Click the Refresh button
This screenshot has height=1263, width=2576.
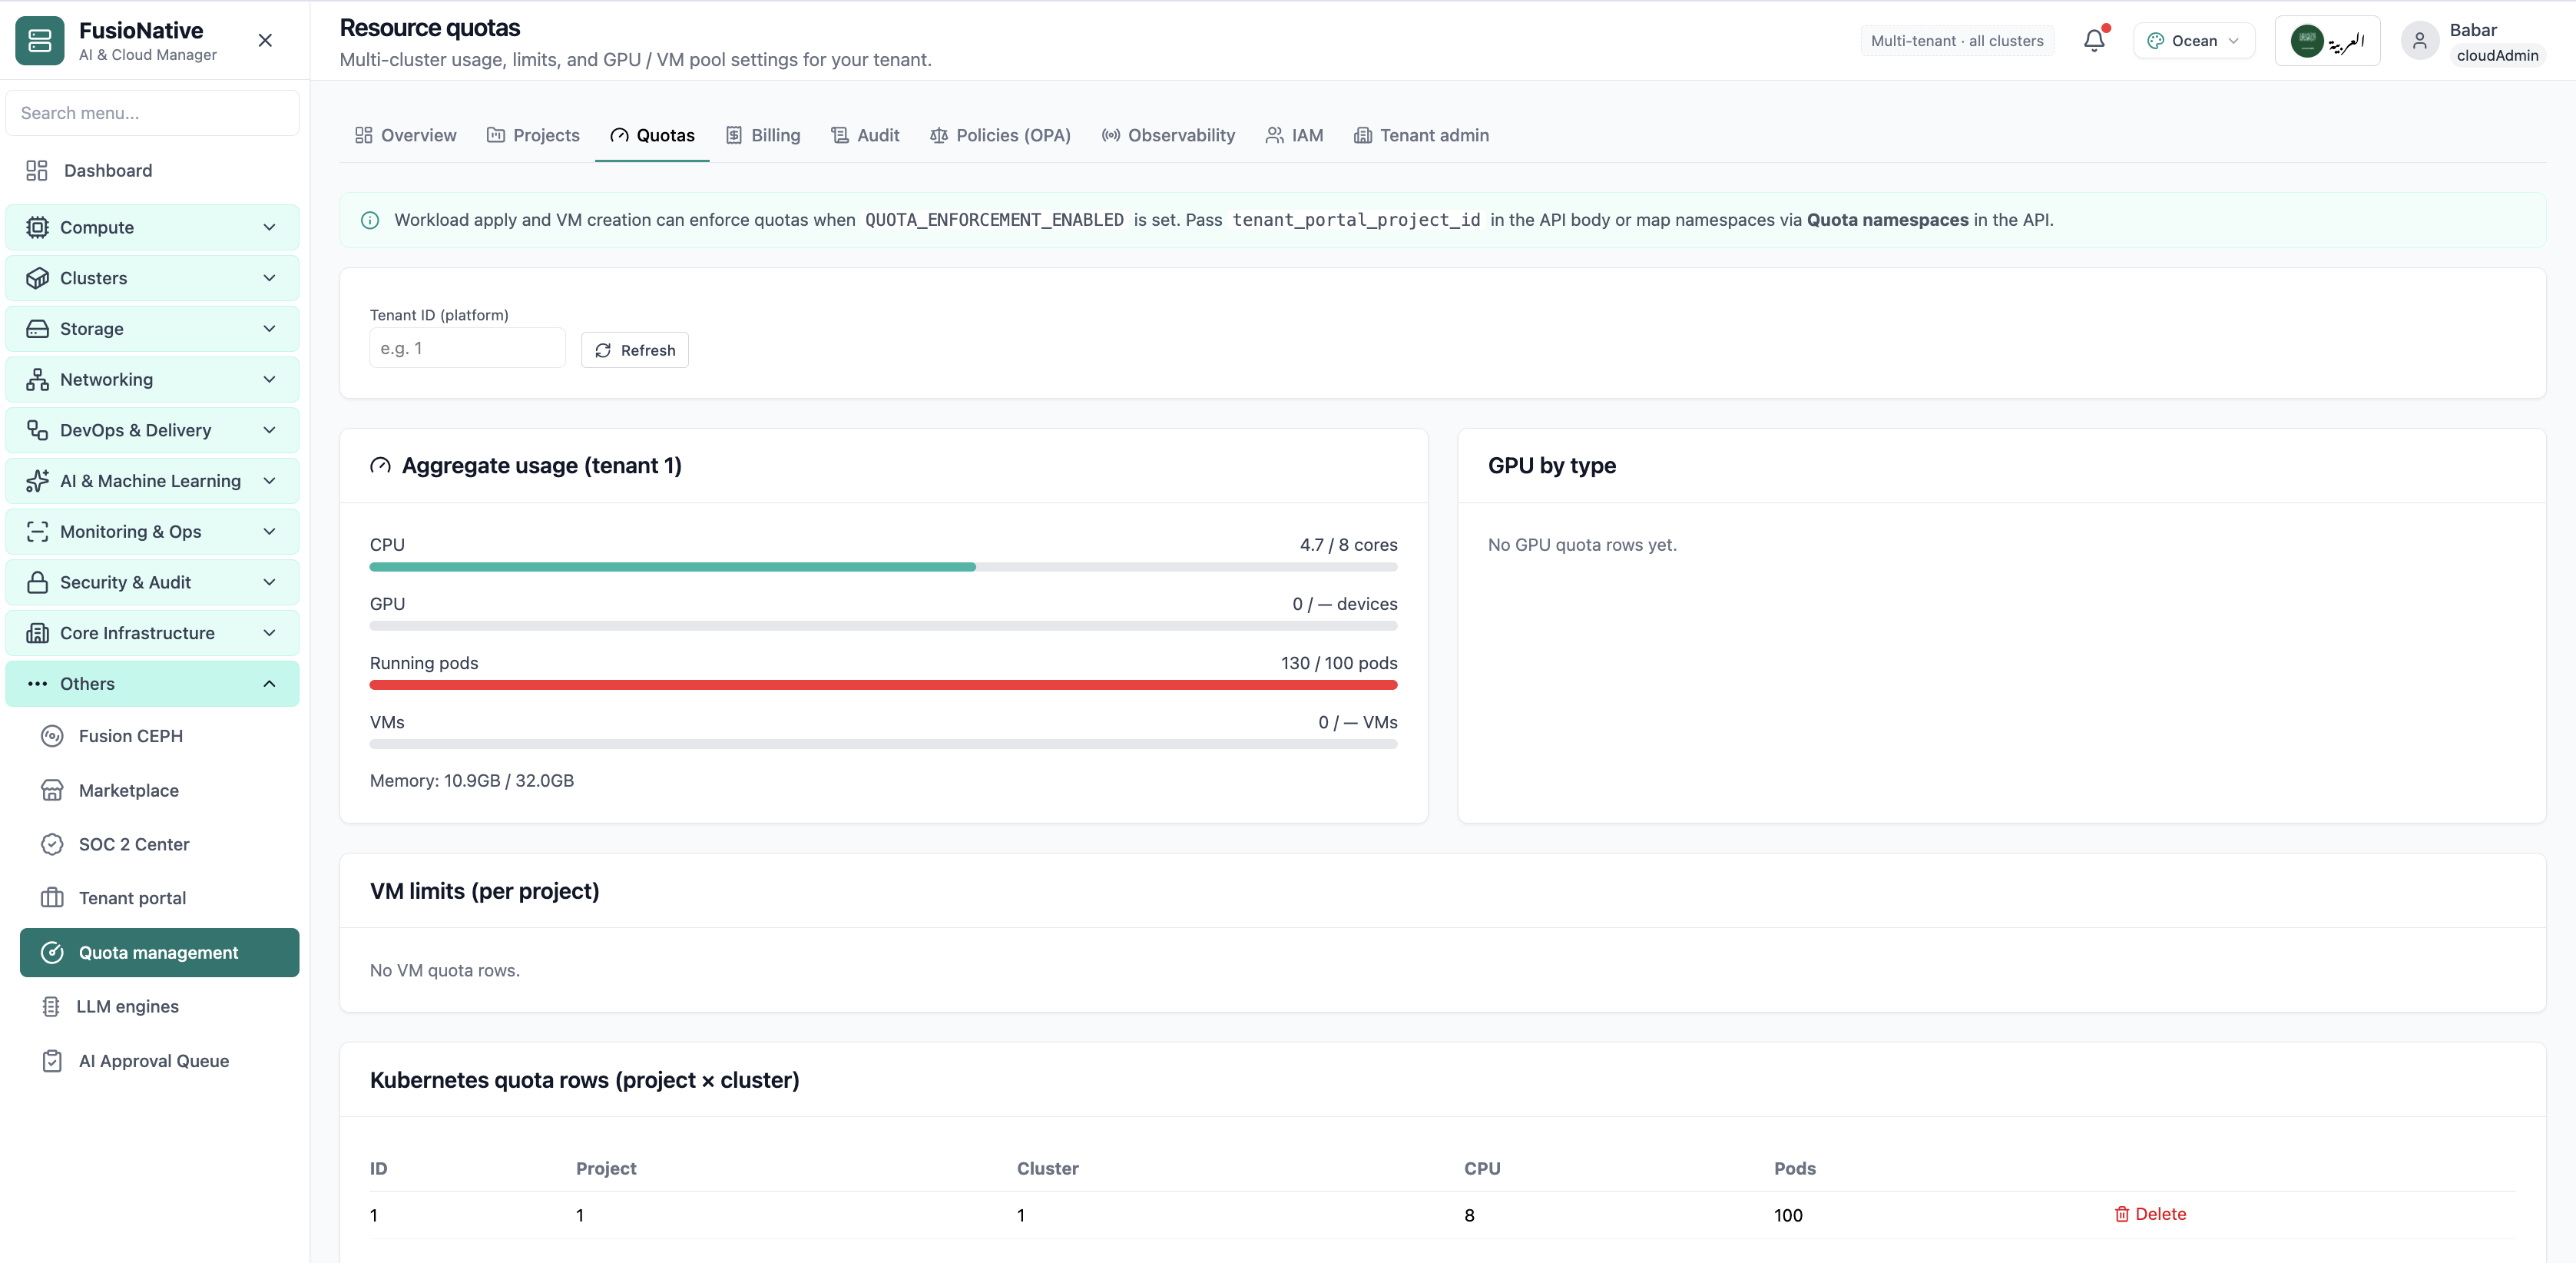click(635, 350)
